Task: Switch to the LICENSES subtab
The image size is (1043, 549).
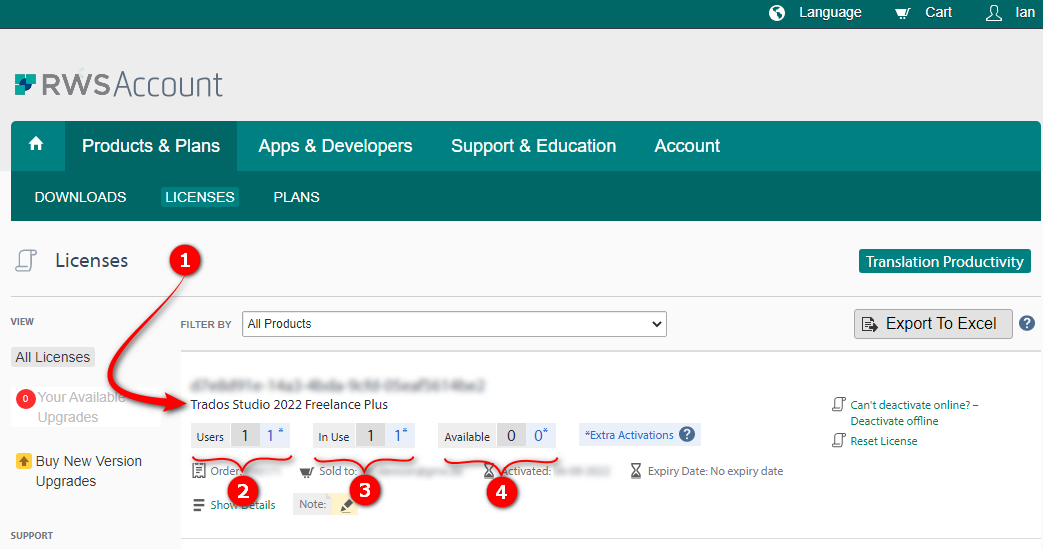Action: pyautogui.click(x=200, y=197)
